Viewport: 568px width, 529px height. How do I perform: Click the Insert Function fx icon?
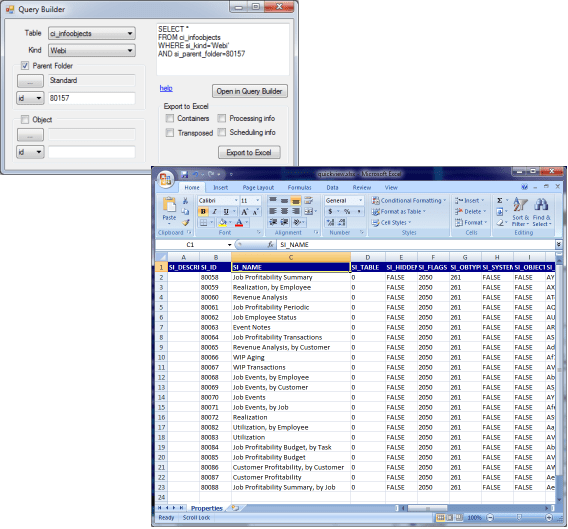[x=270, y=245]
